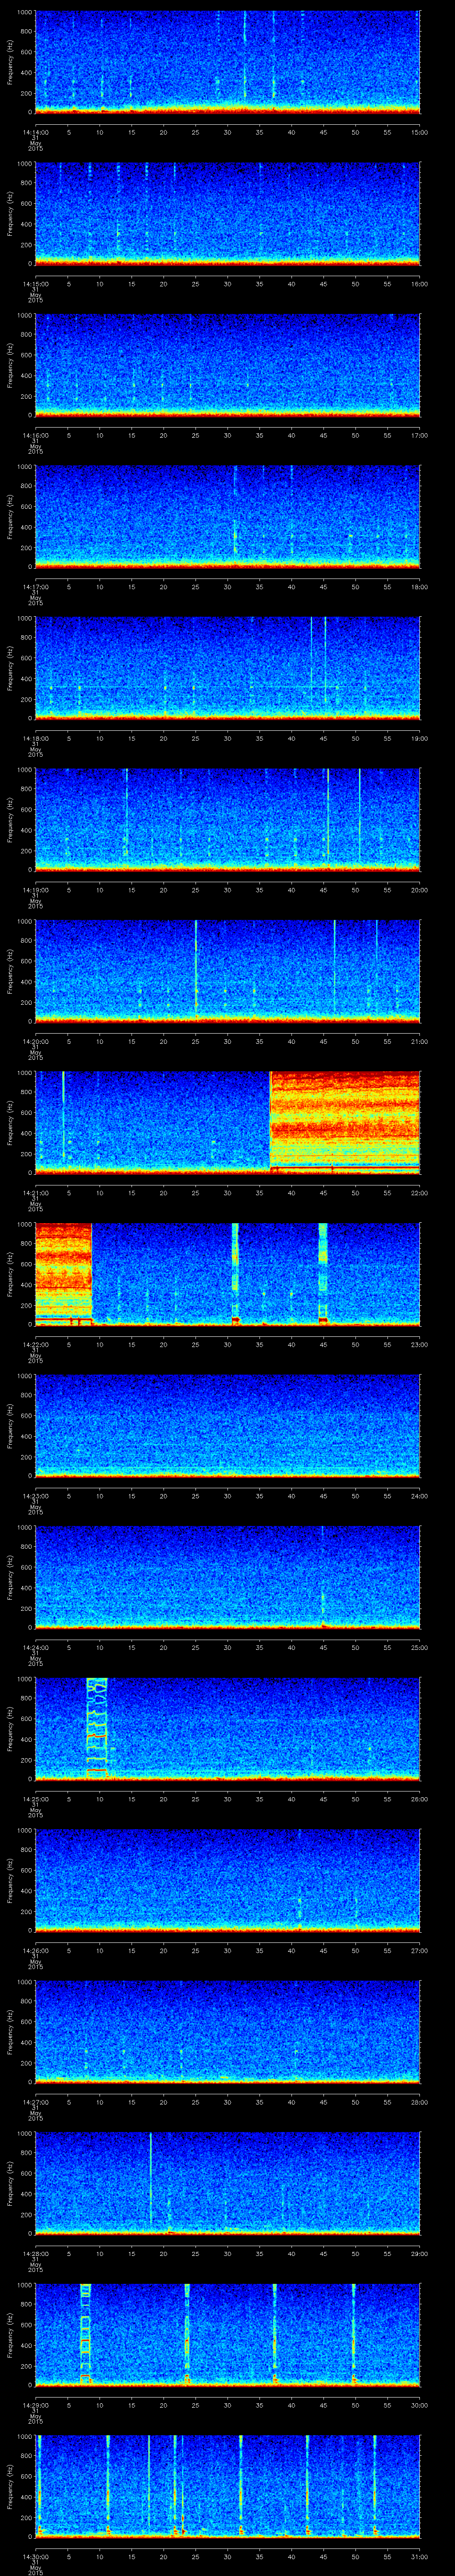
Task: Click the 16:00 end time label
Action: (420, 284)
